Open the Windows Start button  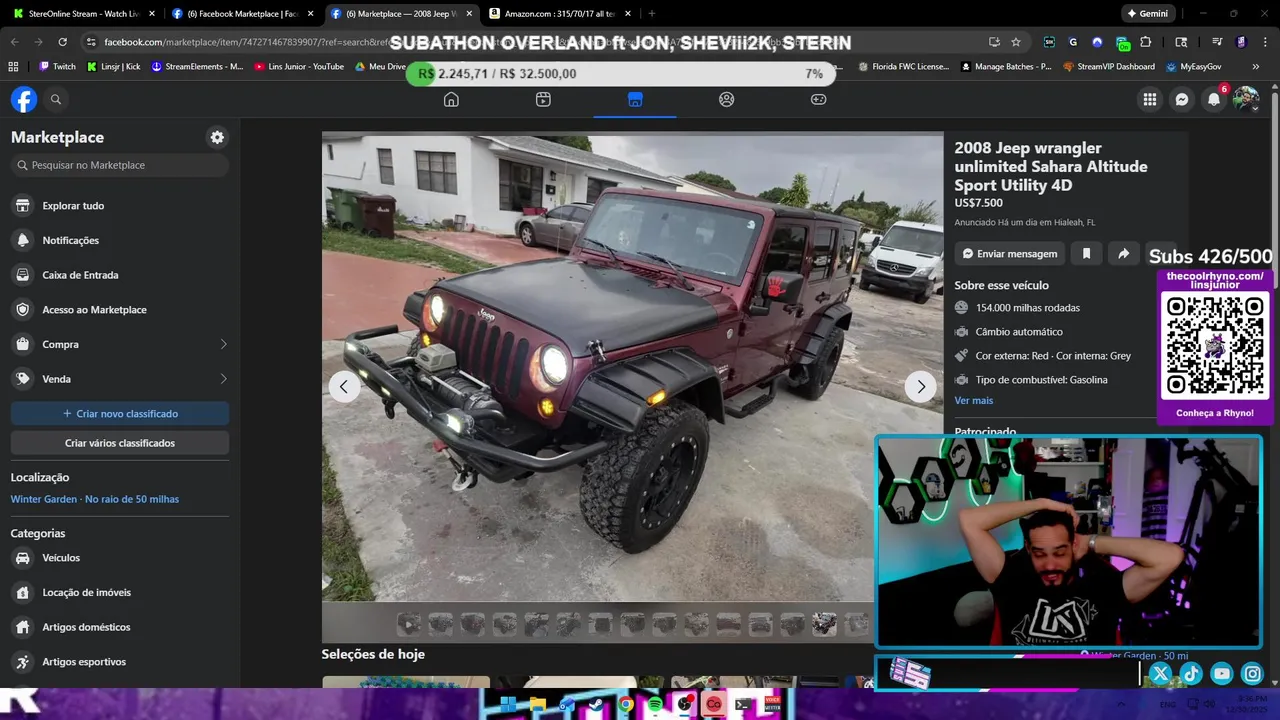(x=508, y=704)
